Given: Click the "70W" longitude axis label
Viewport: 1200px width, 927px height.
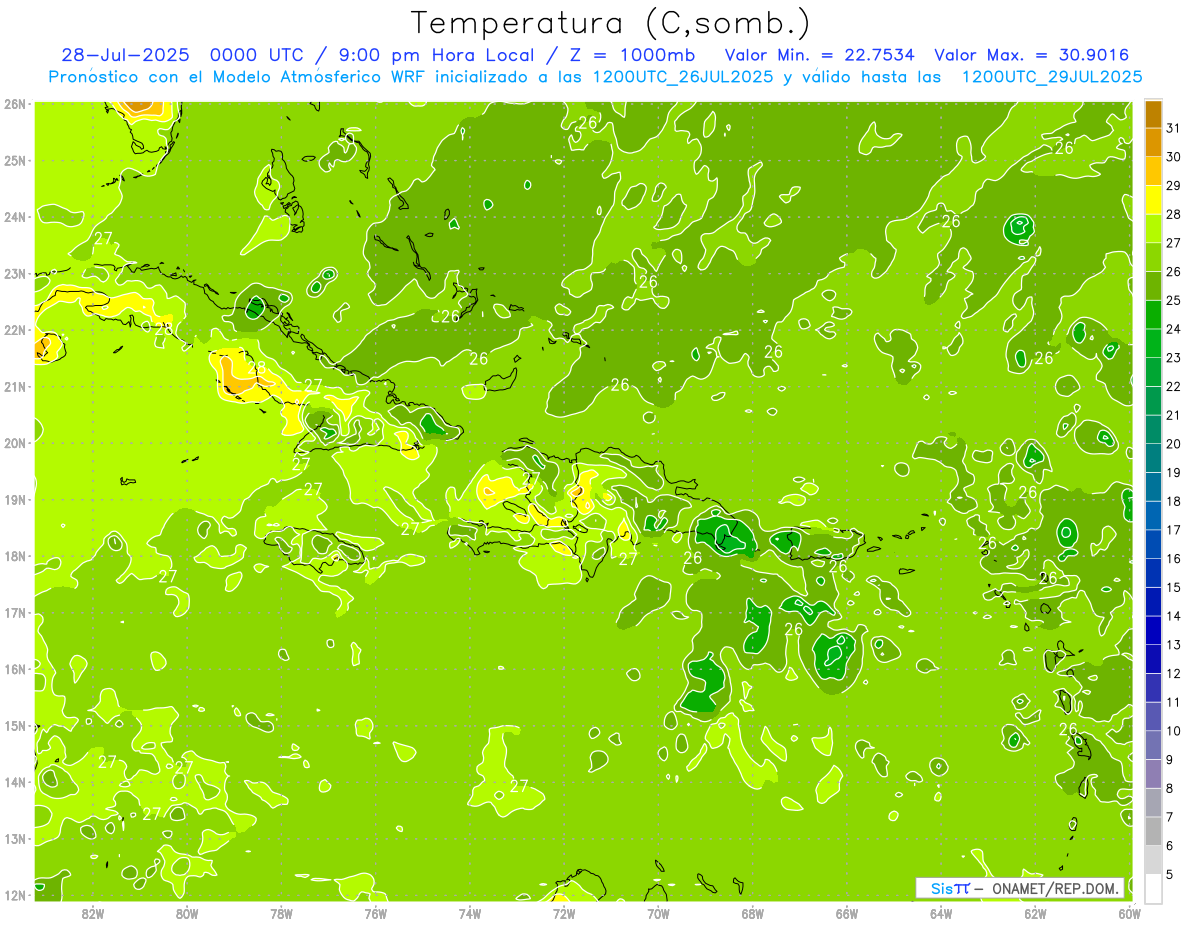Looking at the screenshot, I should pyautogui.click(x=658, y=913).
